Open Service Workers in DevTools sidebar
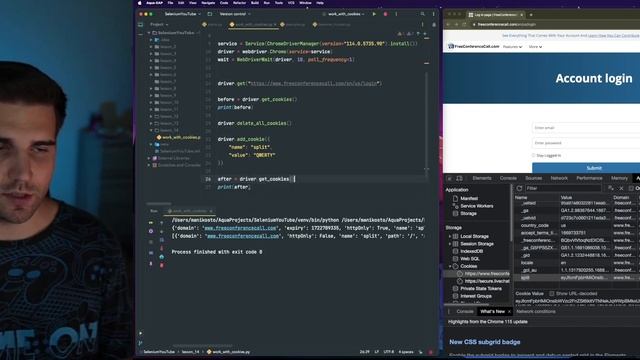This screenshot has width=640, height=360. pos(476,206)
